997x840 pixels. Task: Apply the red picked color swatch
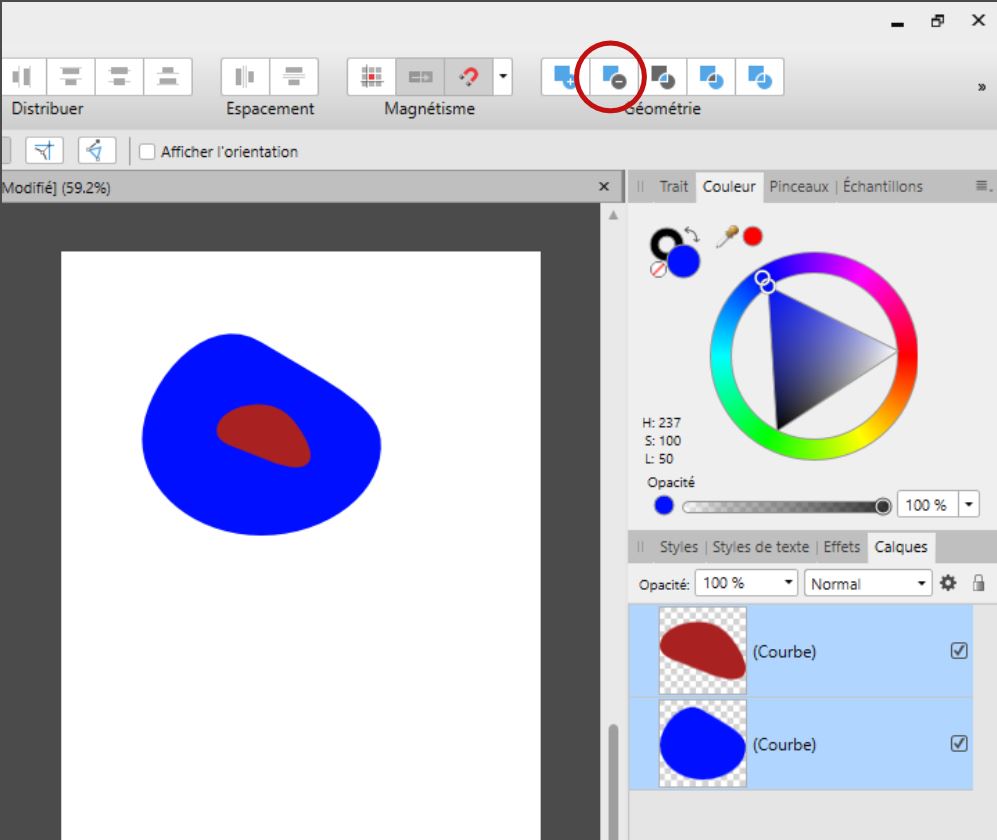point(753,237)
